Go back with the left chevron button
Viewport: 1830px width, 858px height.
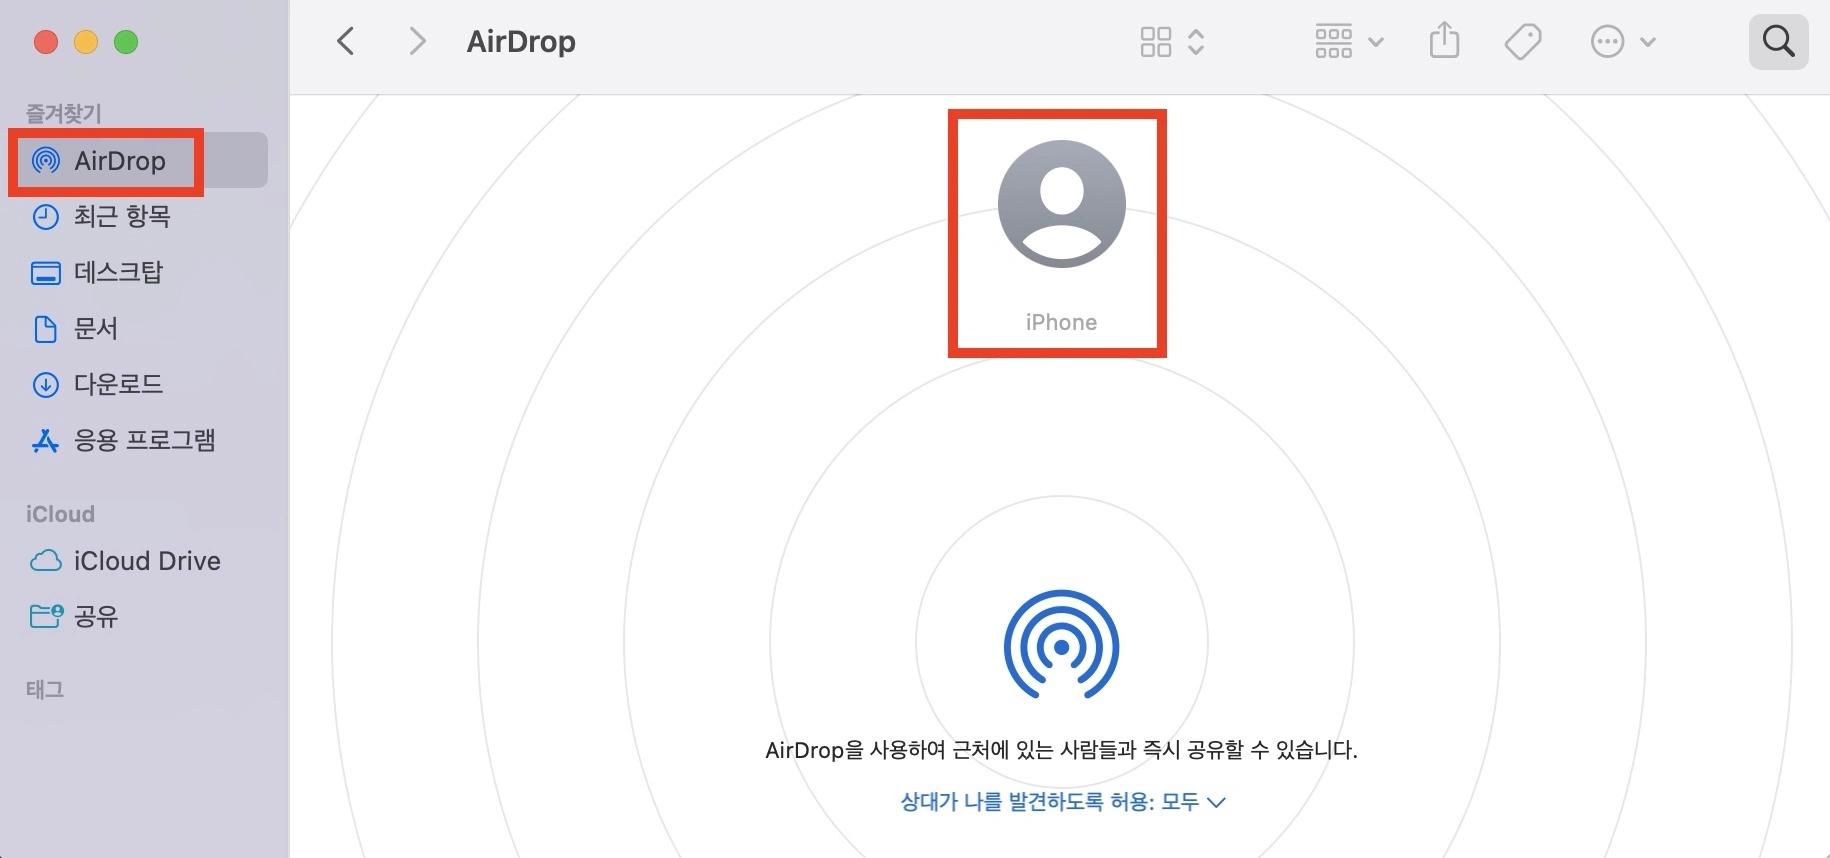click(346, 42)
